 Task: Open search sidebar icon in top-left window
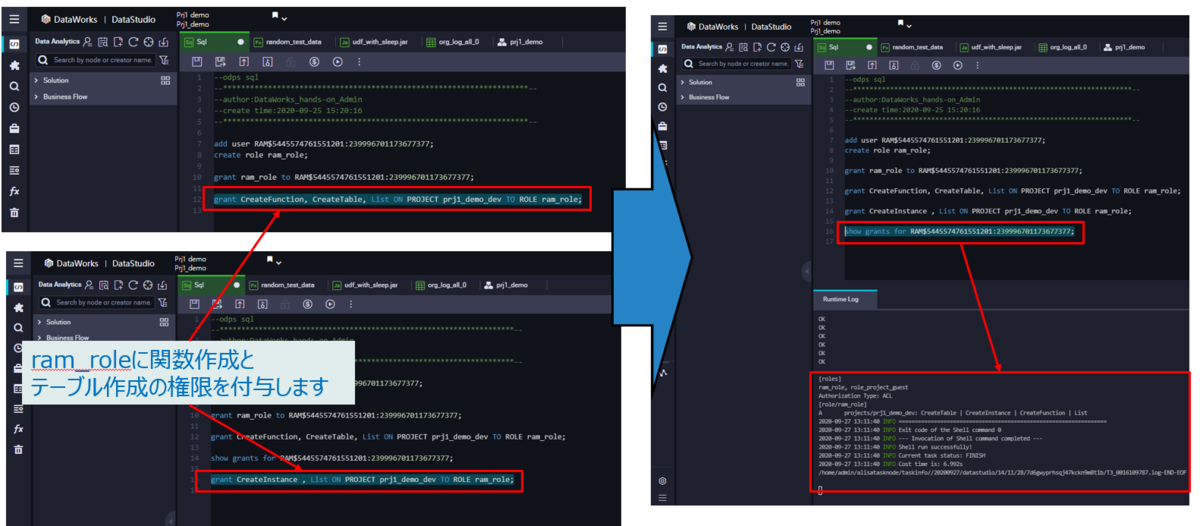click(x=14, y=86)
